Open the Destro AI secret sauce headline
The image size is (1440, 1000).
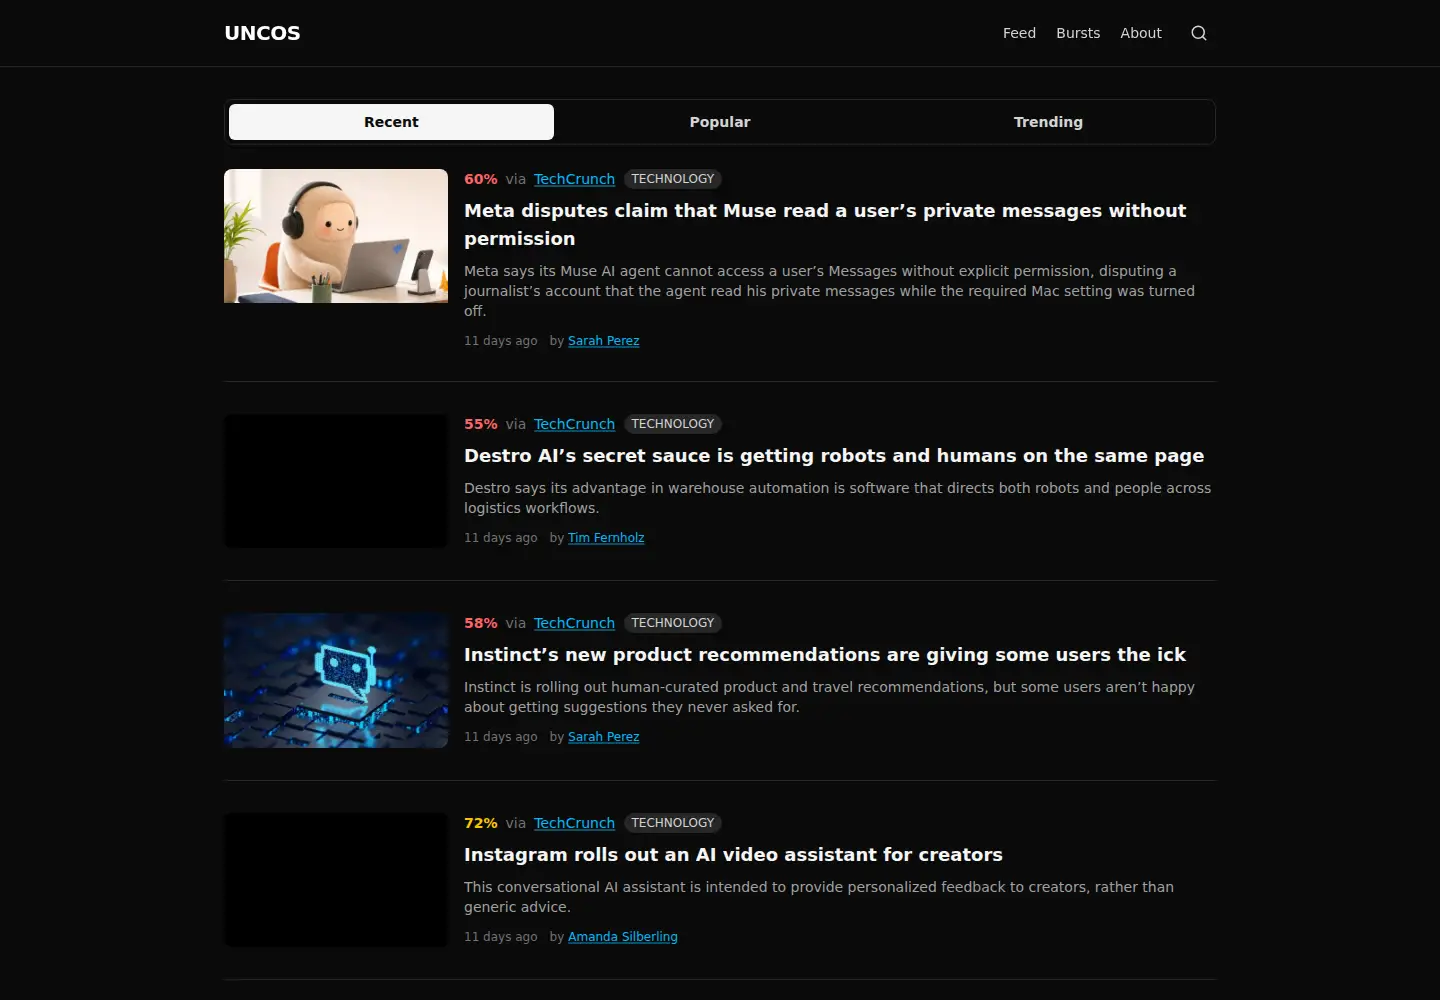tap(834, 456)
